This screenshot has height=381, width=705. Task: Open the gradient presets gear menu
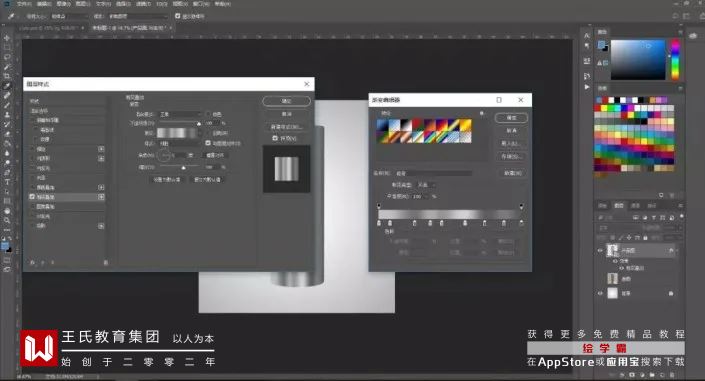(482, 113)
